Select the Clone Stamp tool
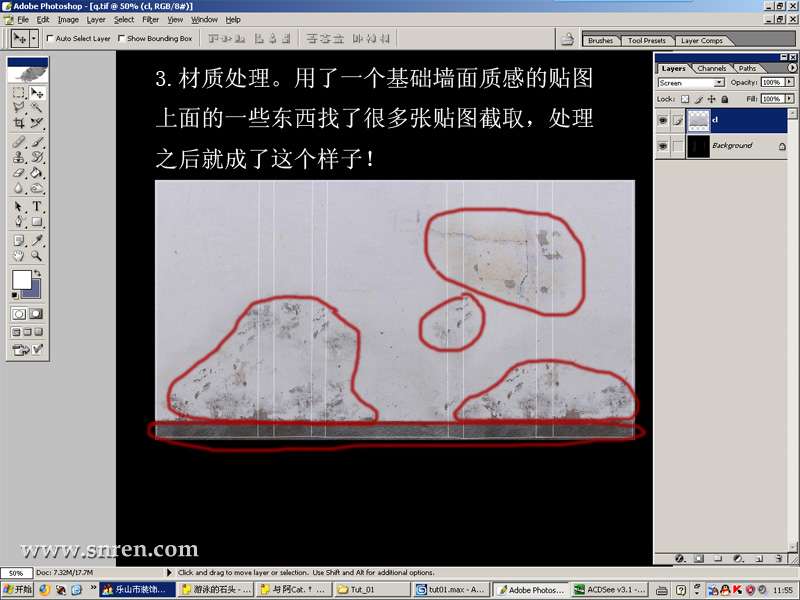Viewport: 800px width, 600px height. pyautogui.click(x=19, y=157)
